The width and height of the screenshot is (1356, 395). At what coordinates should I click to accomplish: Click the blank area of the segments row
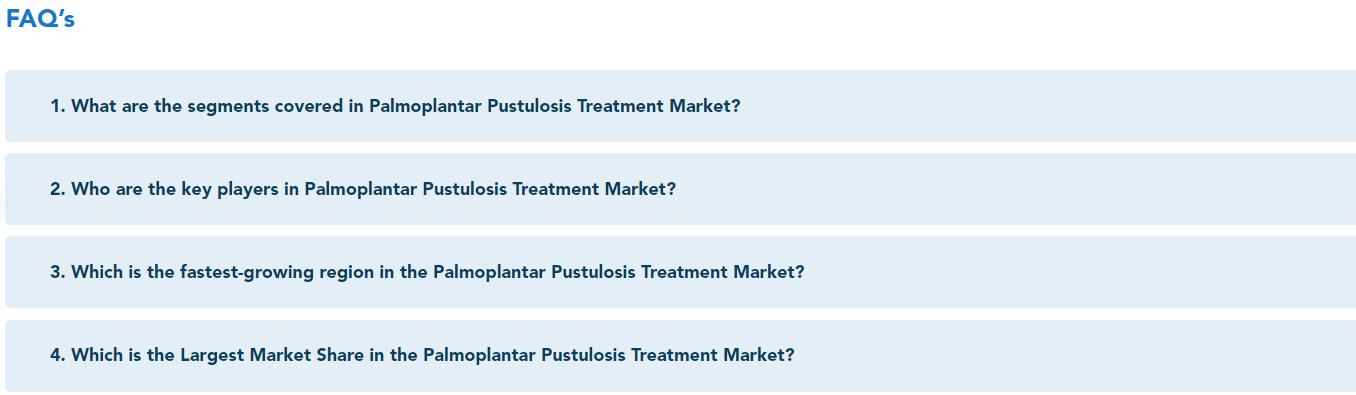[x=1050, y=106]
